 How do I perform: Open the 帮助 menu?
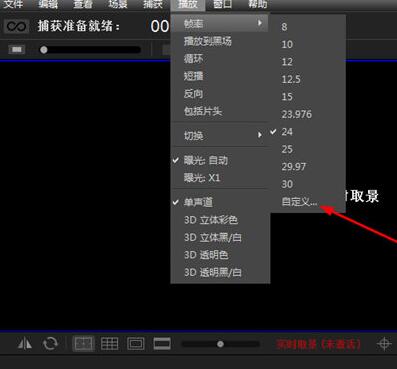(258, 4)
